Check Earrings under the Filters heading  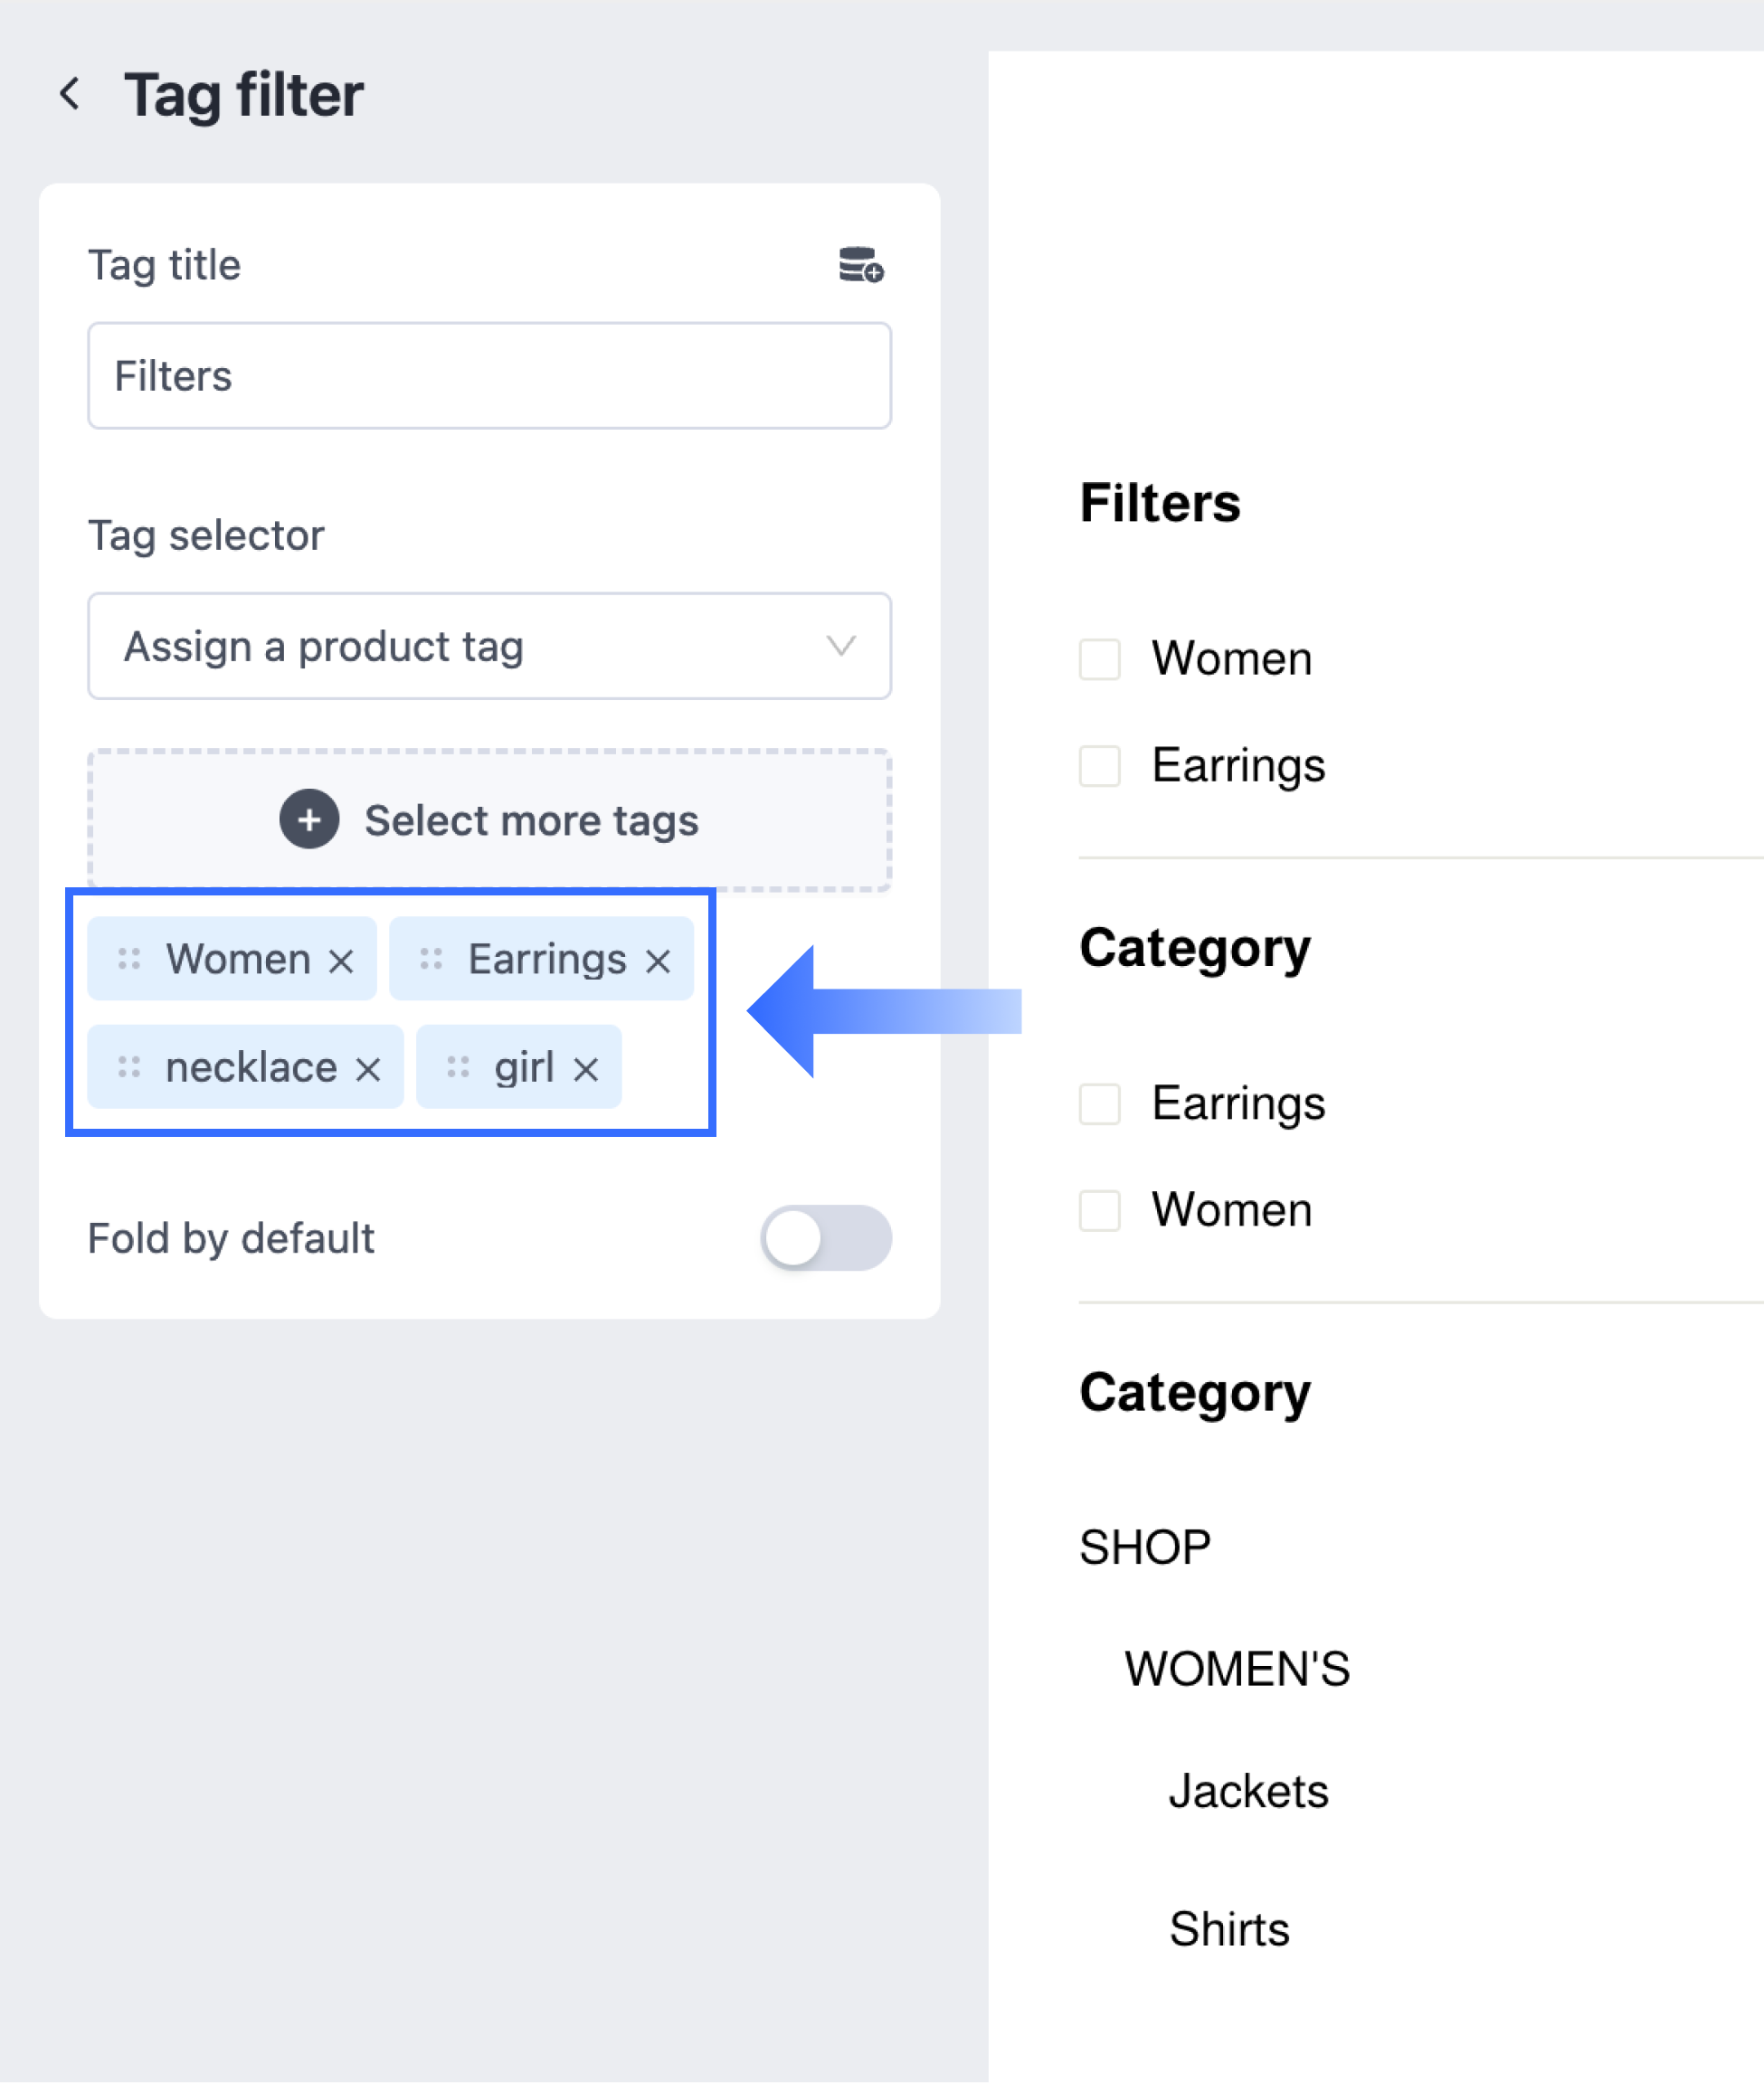point(1099,767)
